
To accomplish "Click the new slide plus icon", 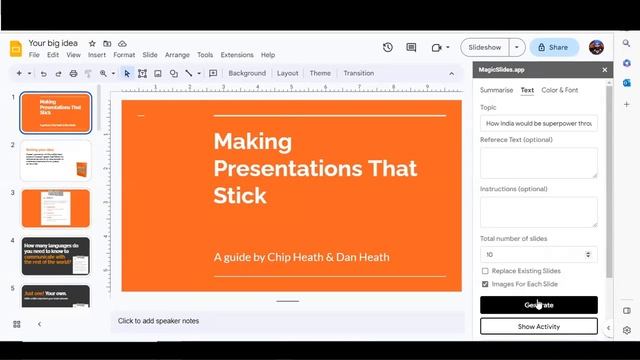I will pos(19,73).
